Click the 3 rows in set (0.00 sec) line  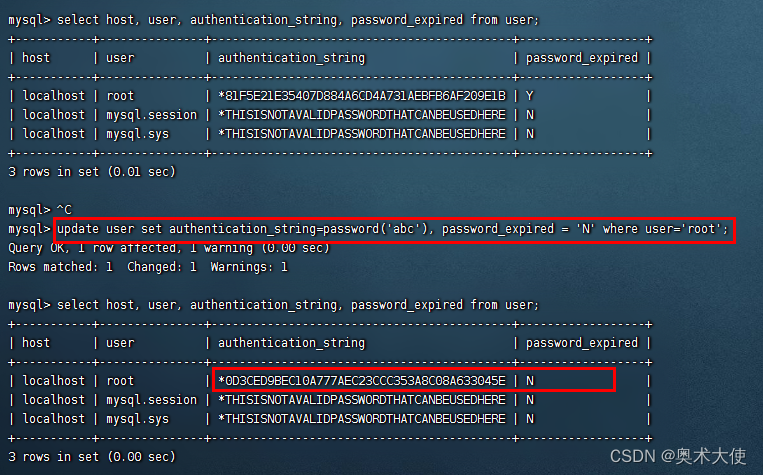tap(92, 457)
